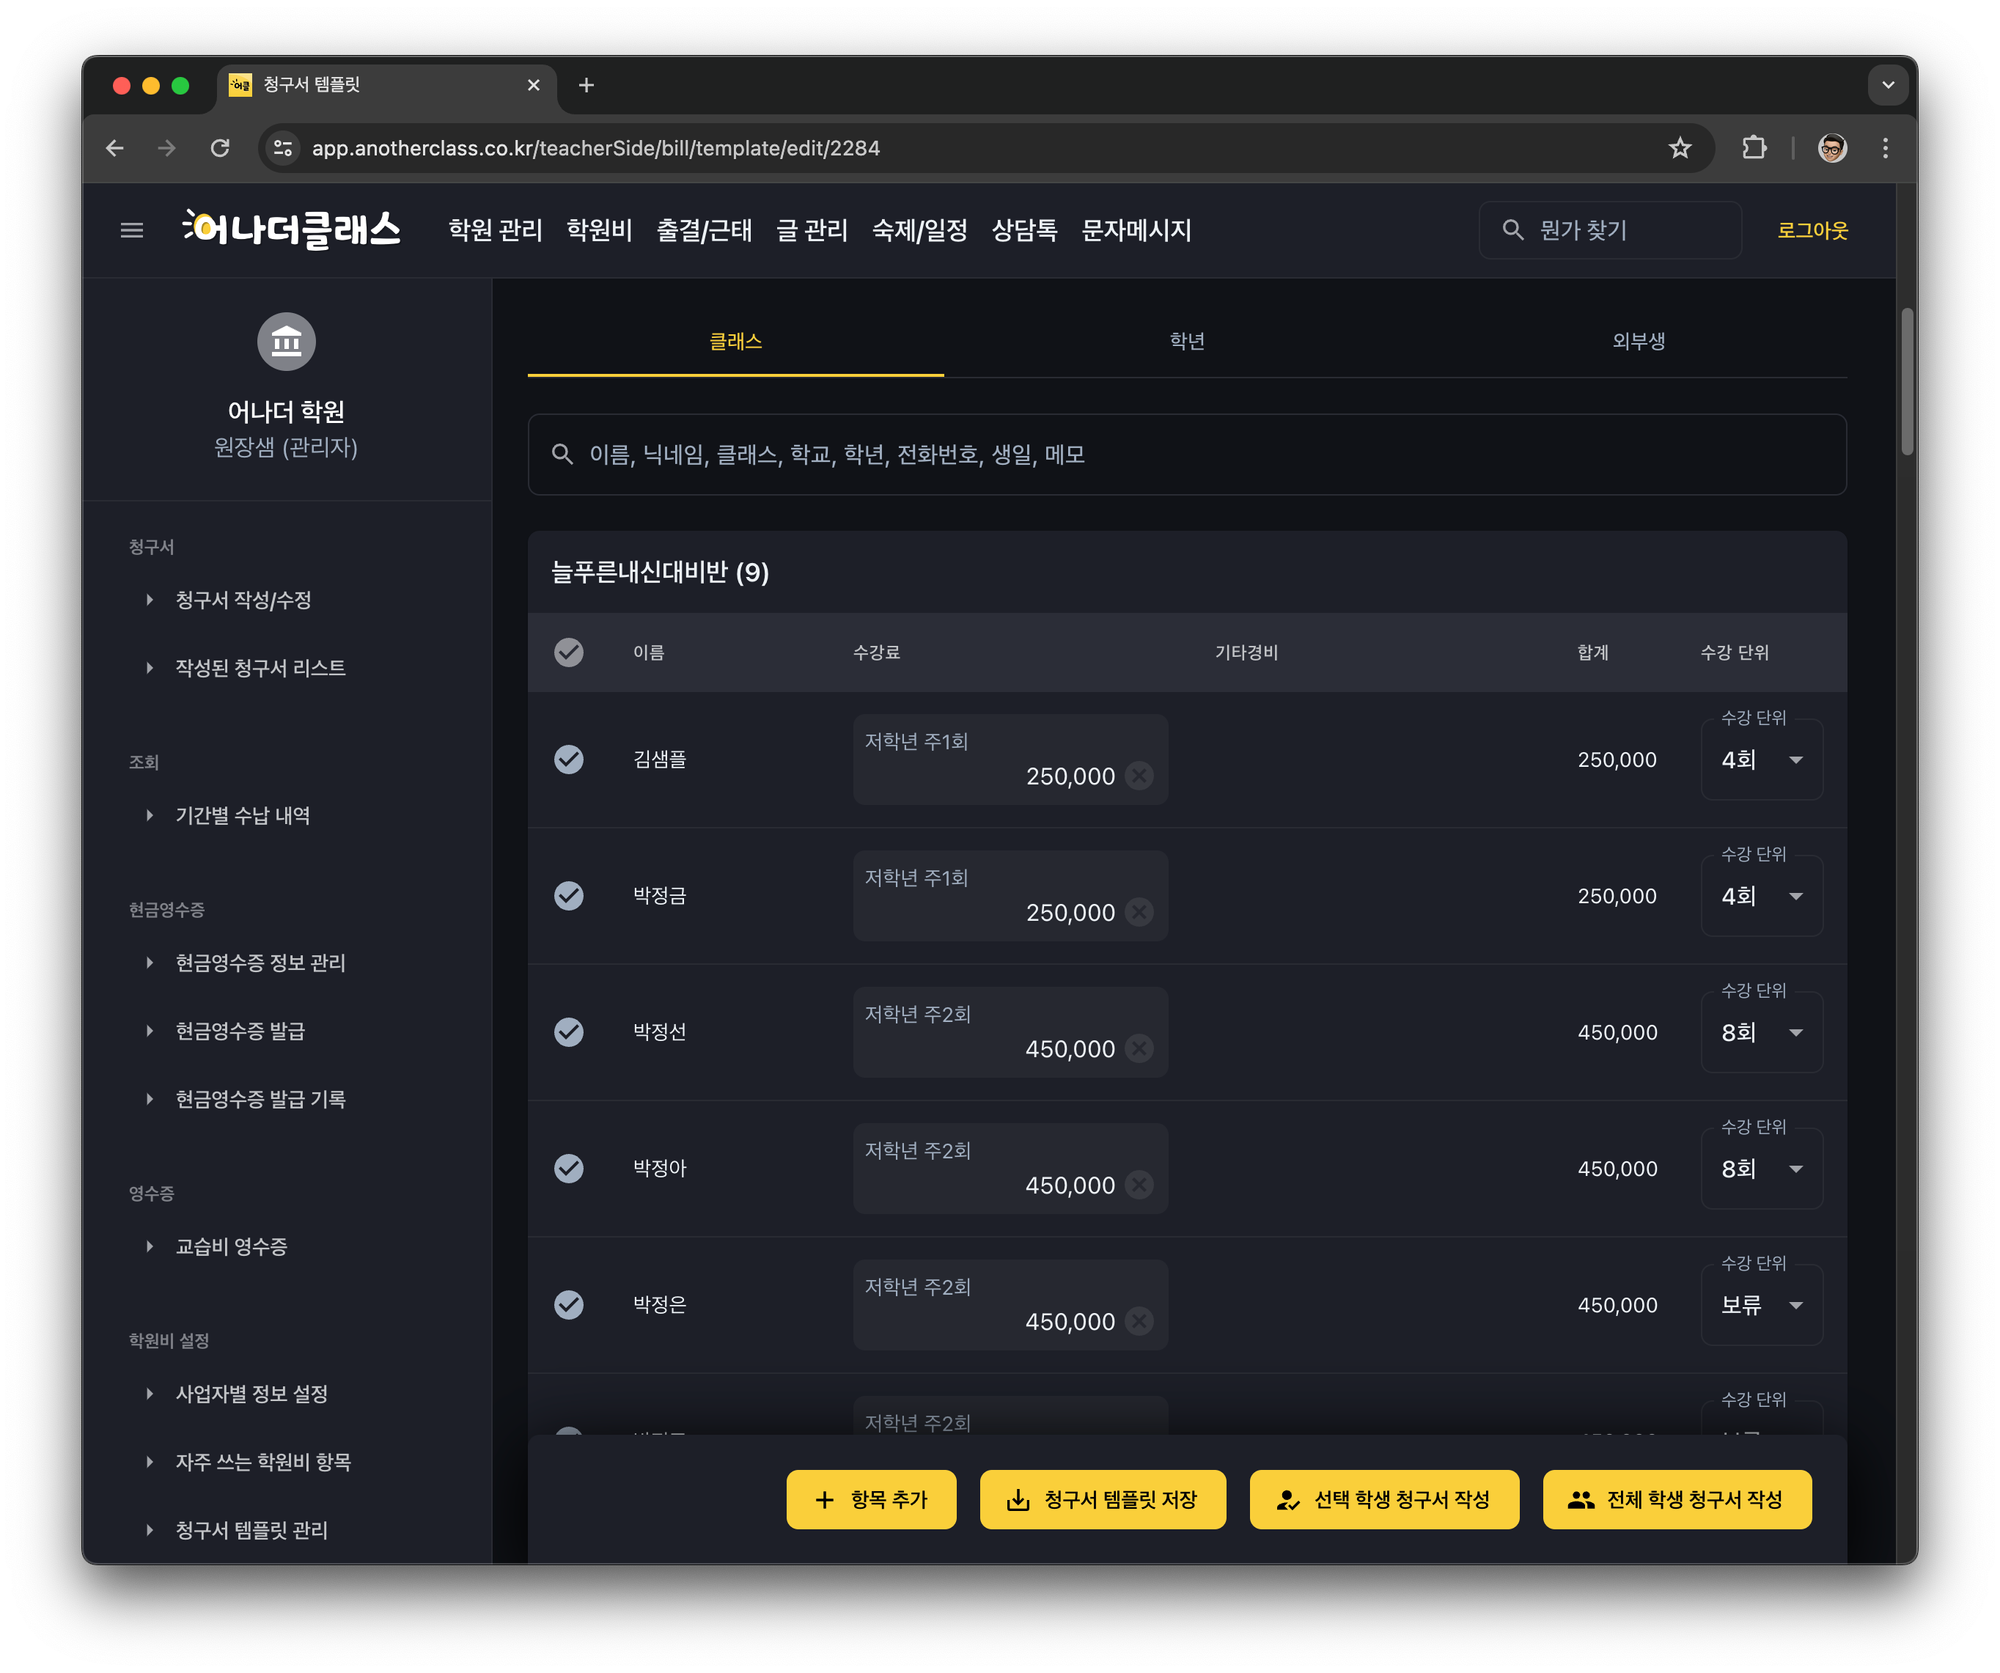Screen dimensions: 2000x1673
Task: Remove 김샘플's 250,000 tuition item
Action: point(1139,776)
